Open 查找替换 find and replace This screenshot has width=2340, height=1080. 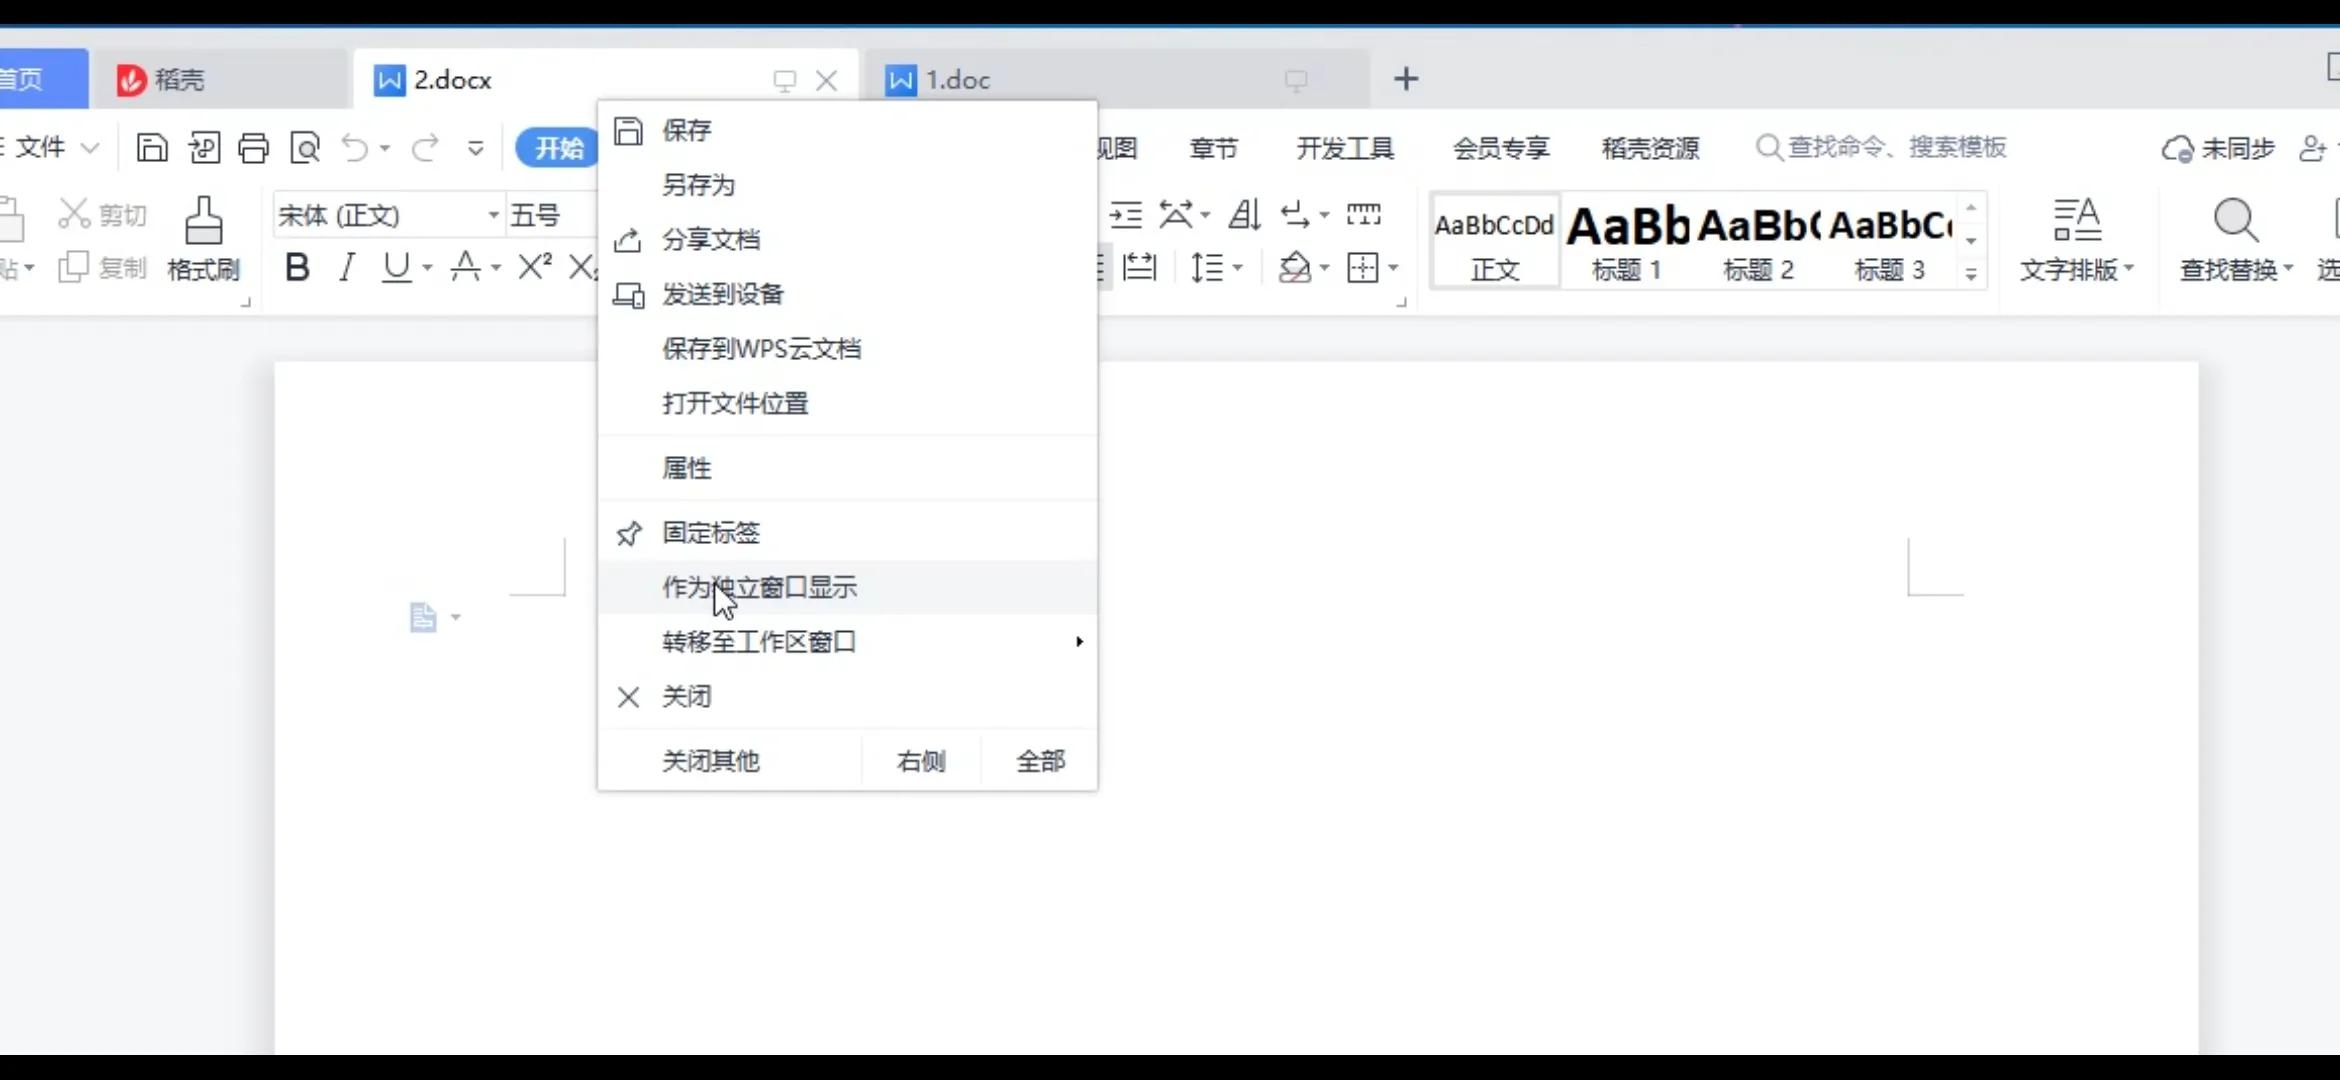2237,240
